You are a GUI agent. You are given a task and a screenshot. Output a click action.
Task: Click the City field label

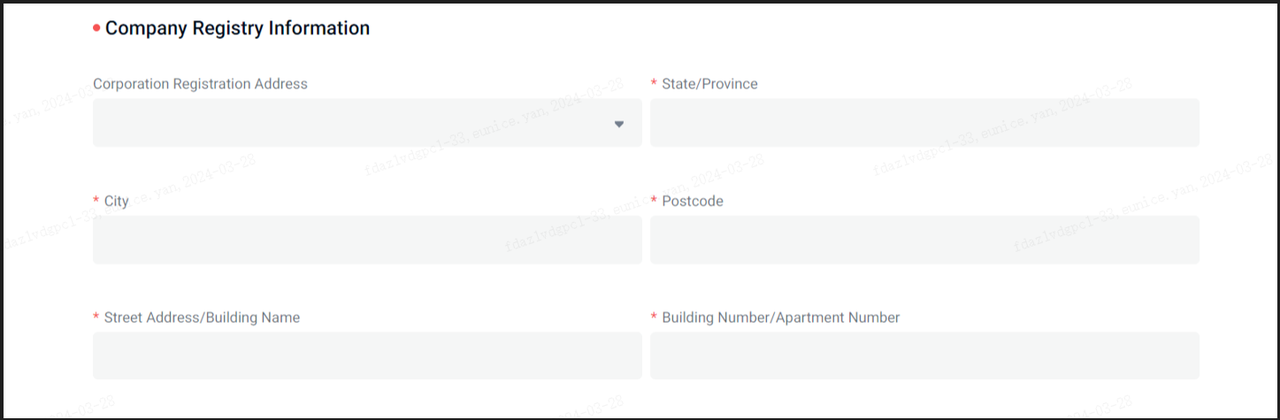click(116, 201)
